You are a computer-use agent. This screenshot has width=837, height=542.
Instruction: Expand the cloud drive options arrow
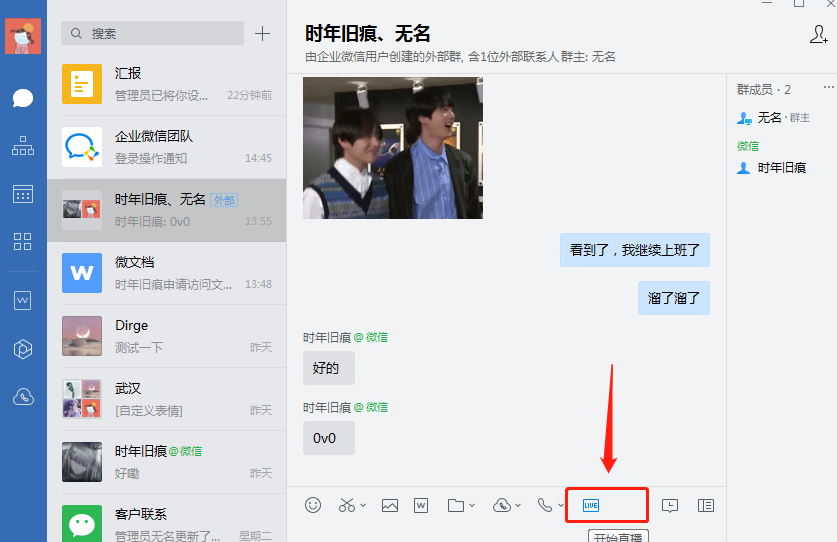coord(518,505)
